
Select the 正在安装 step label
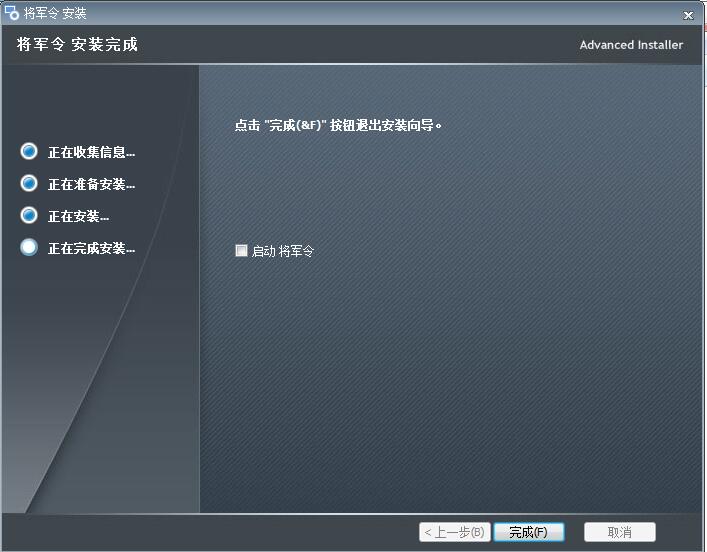tap(78, 217)
